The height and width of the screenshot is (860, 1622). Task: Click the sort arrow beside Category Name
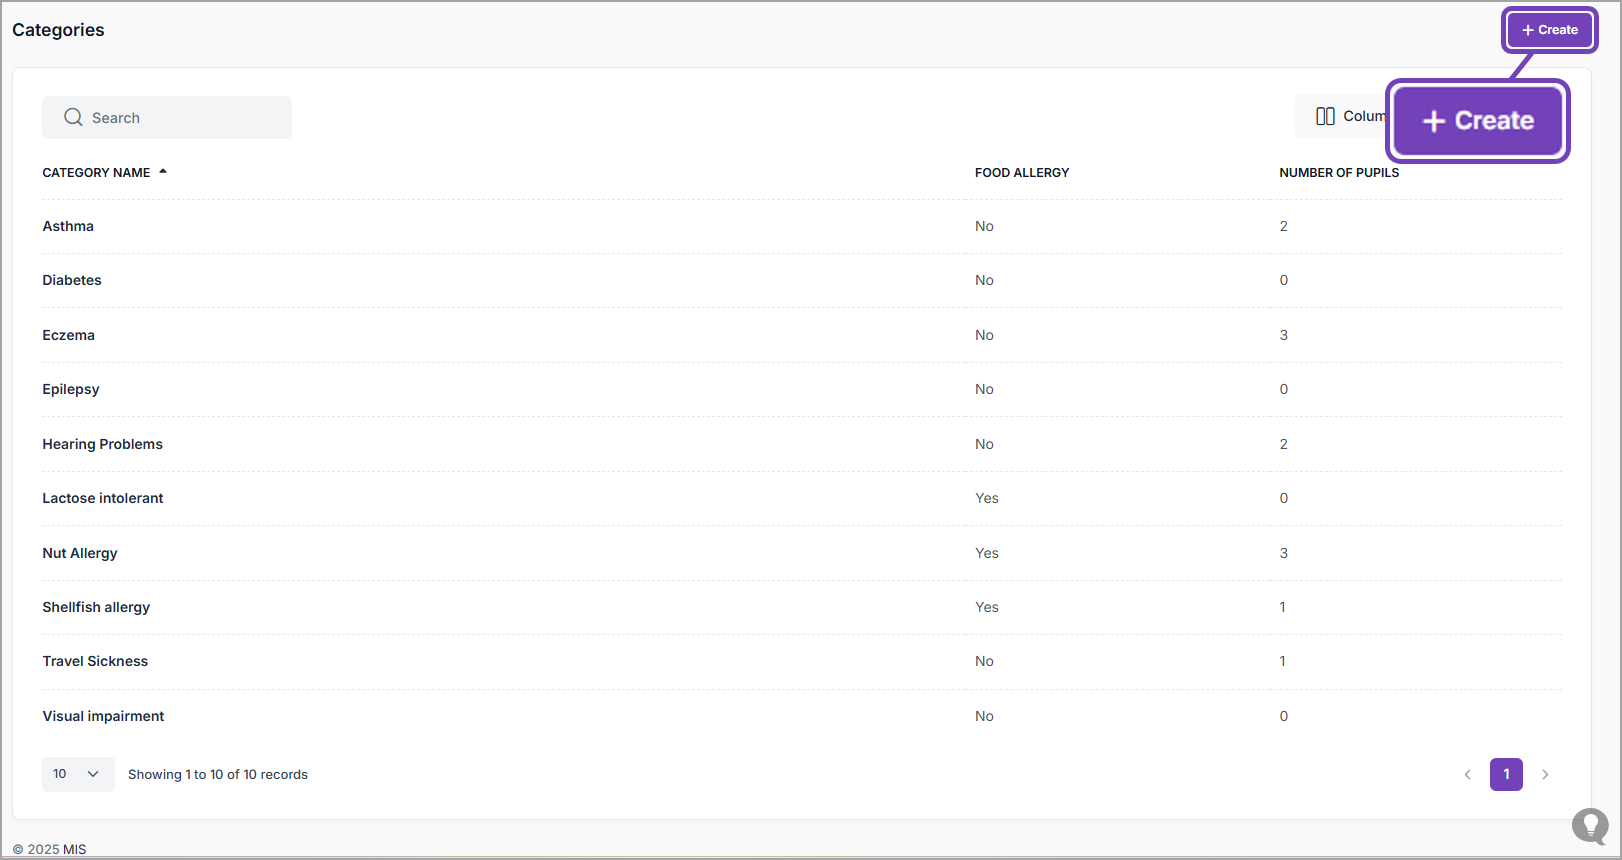163,172
